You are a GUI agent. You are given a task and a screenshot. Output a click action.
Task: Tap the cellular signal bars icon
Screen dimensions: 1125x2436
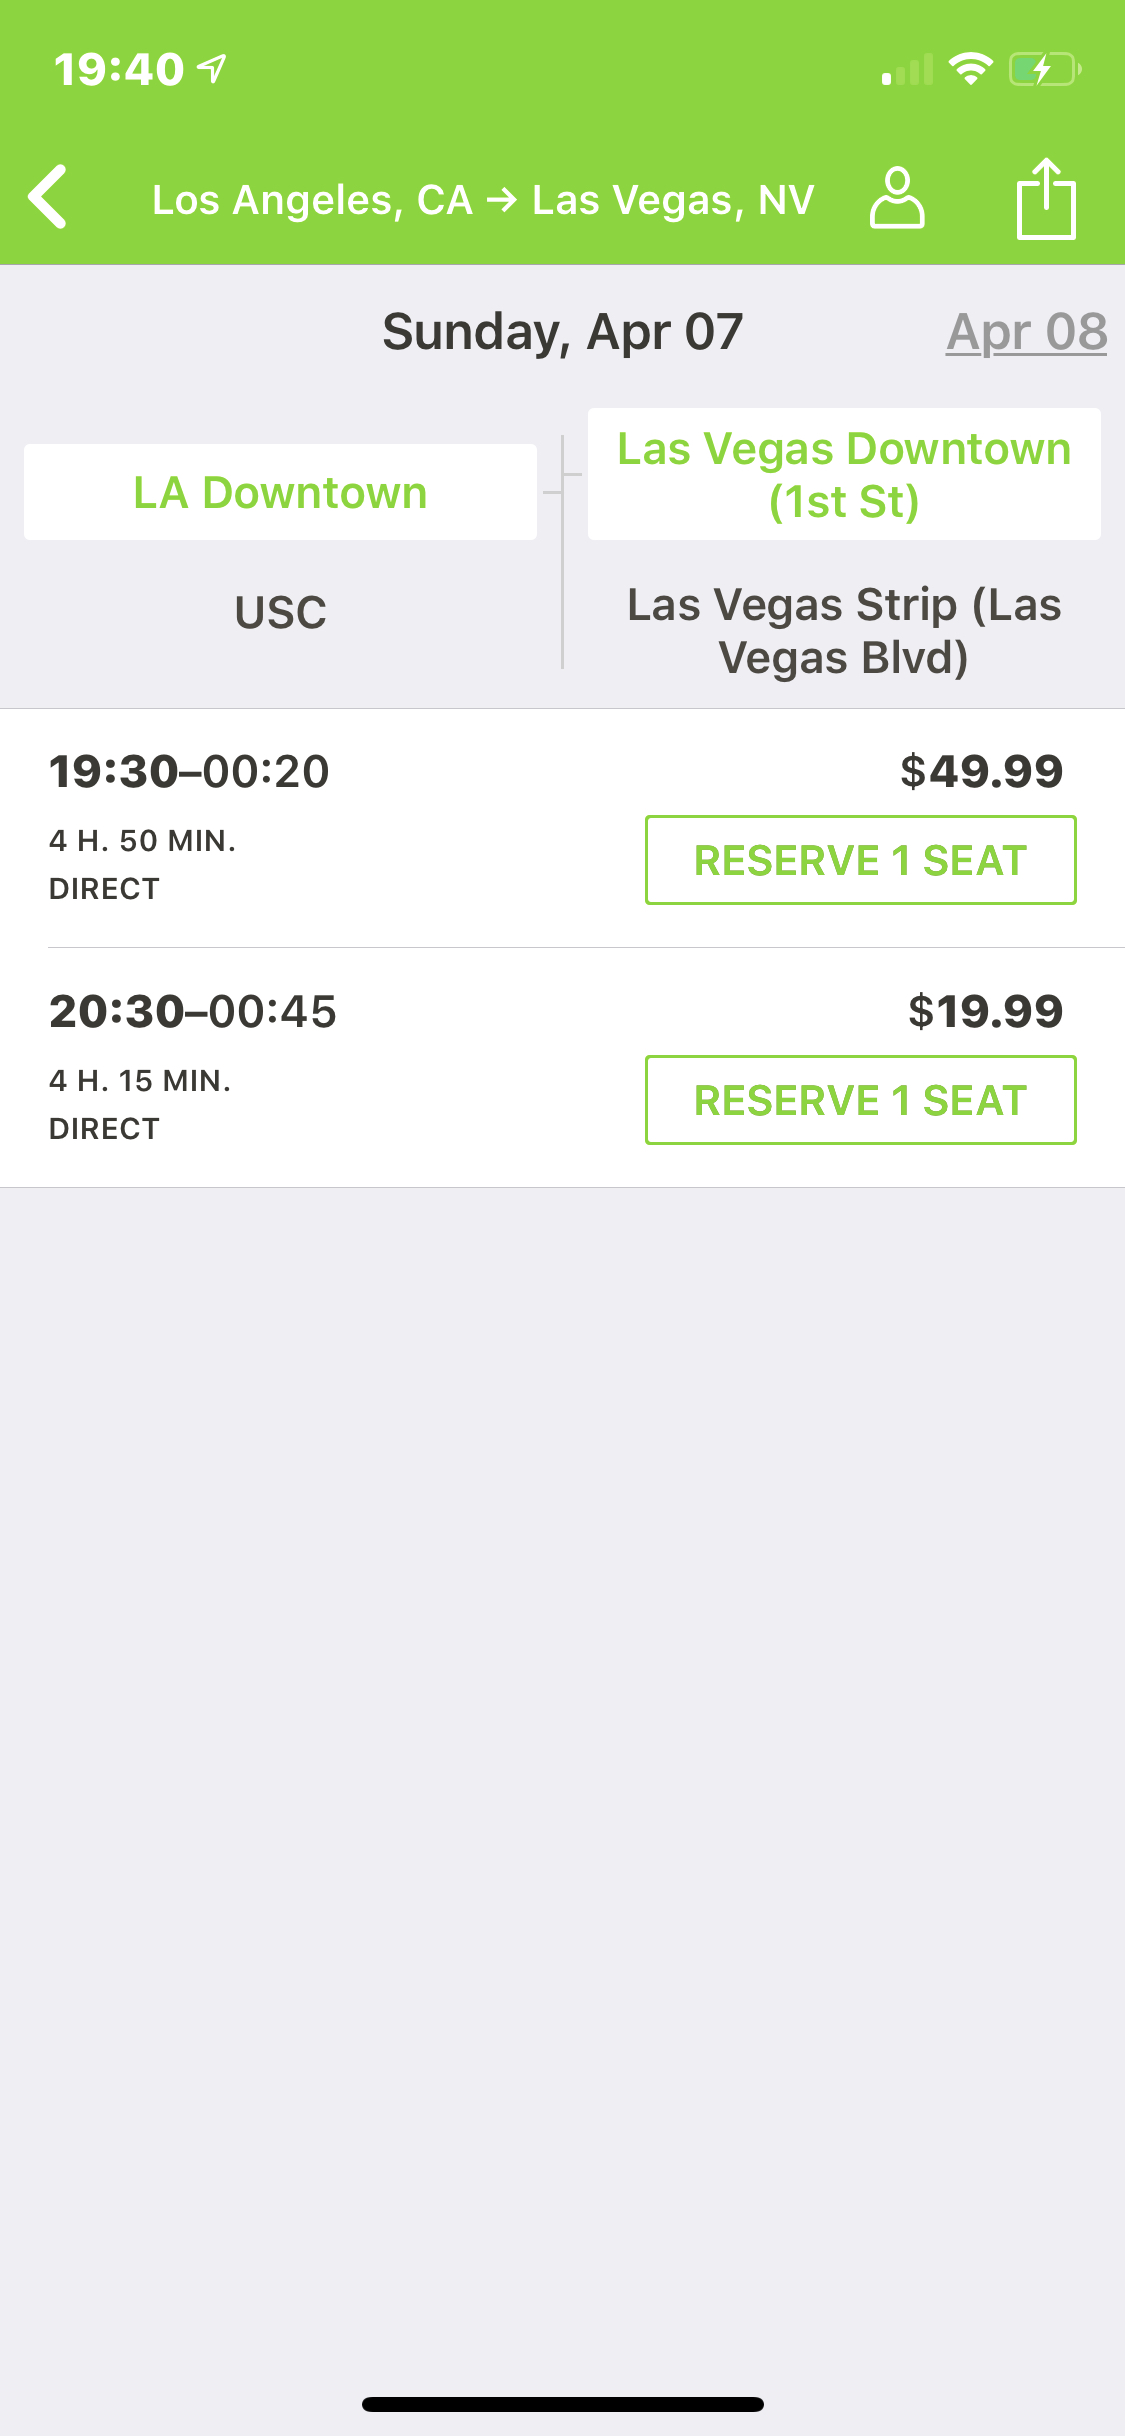coord(907,70)
